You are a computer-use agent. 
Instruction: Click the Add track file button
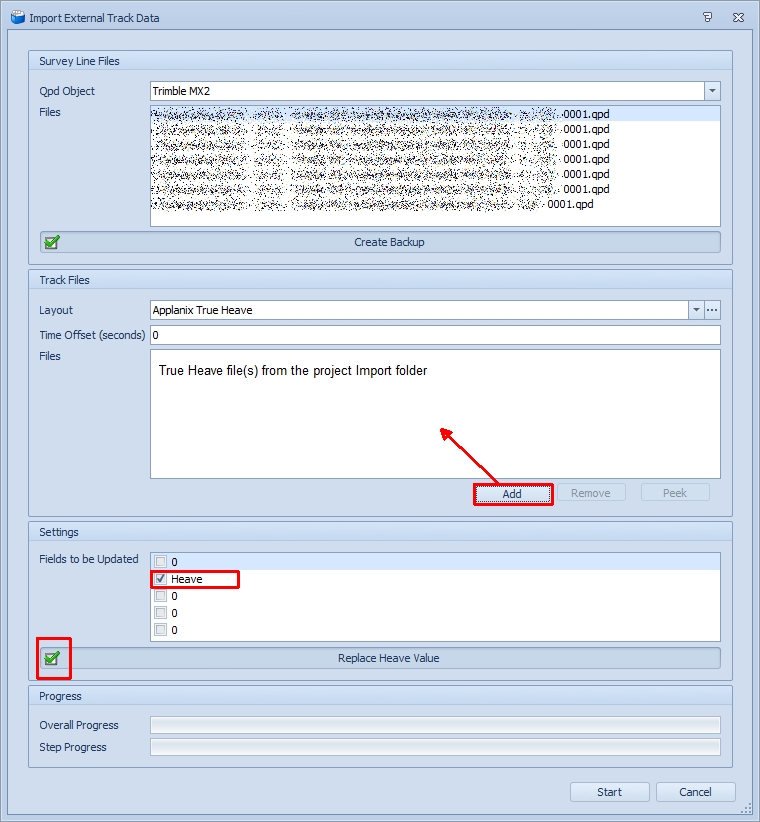(513, 494)
